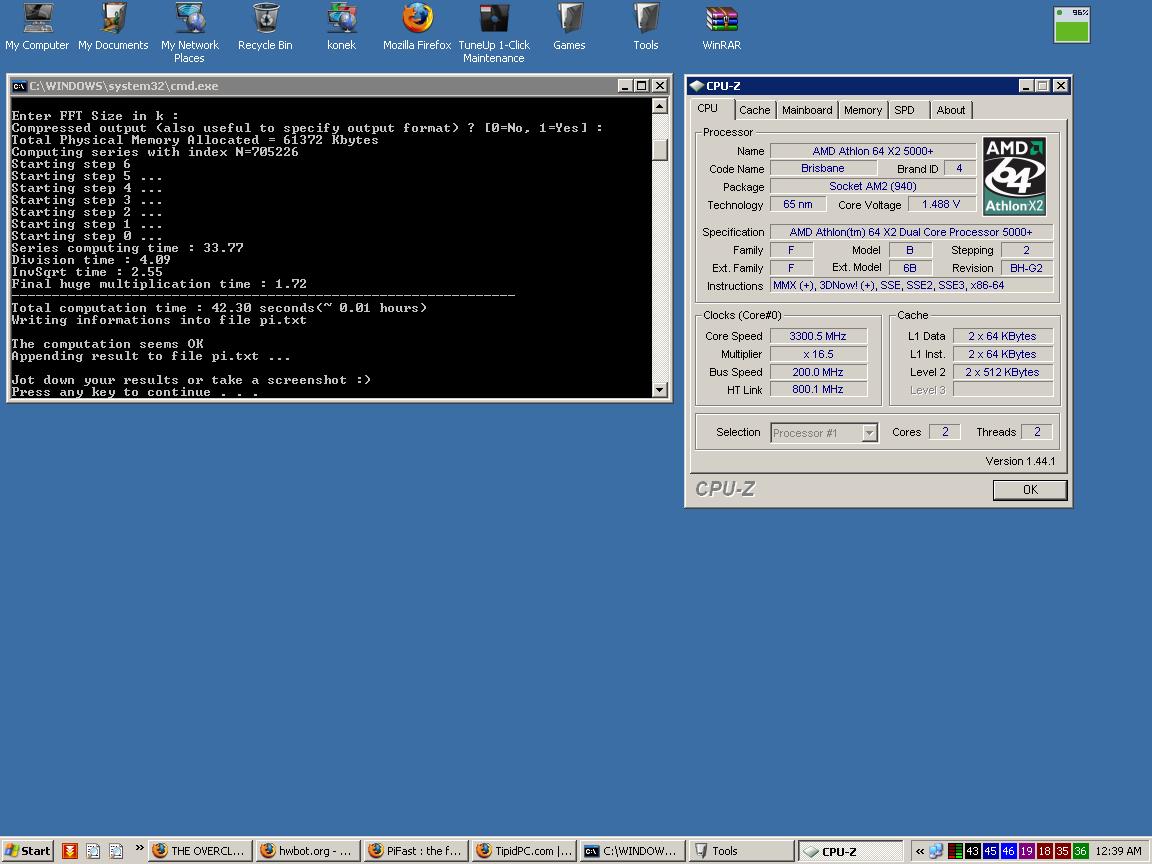Click Revision field BH-G2
The width and height of the screenshot is (1152, 864).
pos(1026,268)
